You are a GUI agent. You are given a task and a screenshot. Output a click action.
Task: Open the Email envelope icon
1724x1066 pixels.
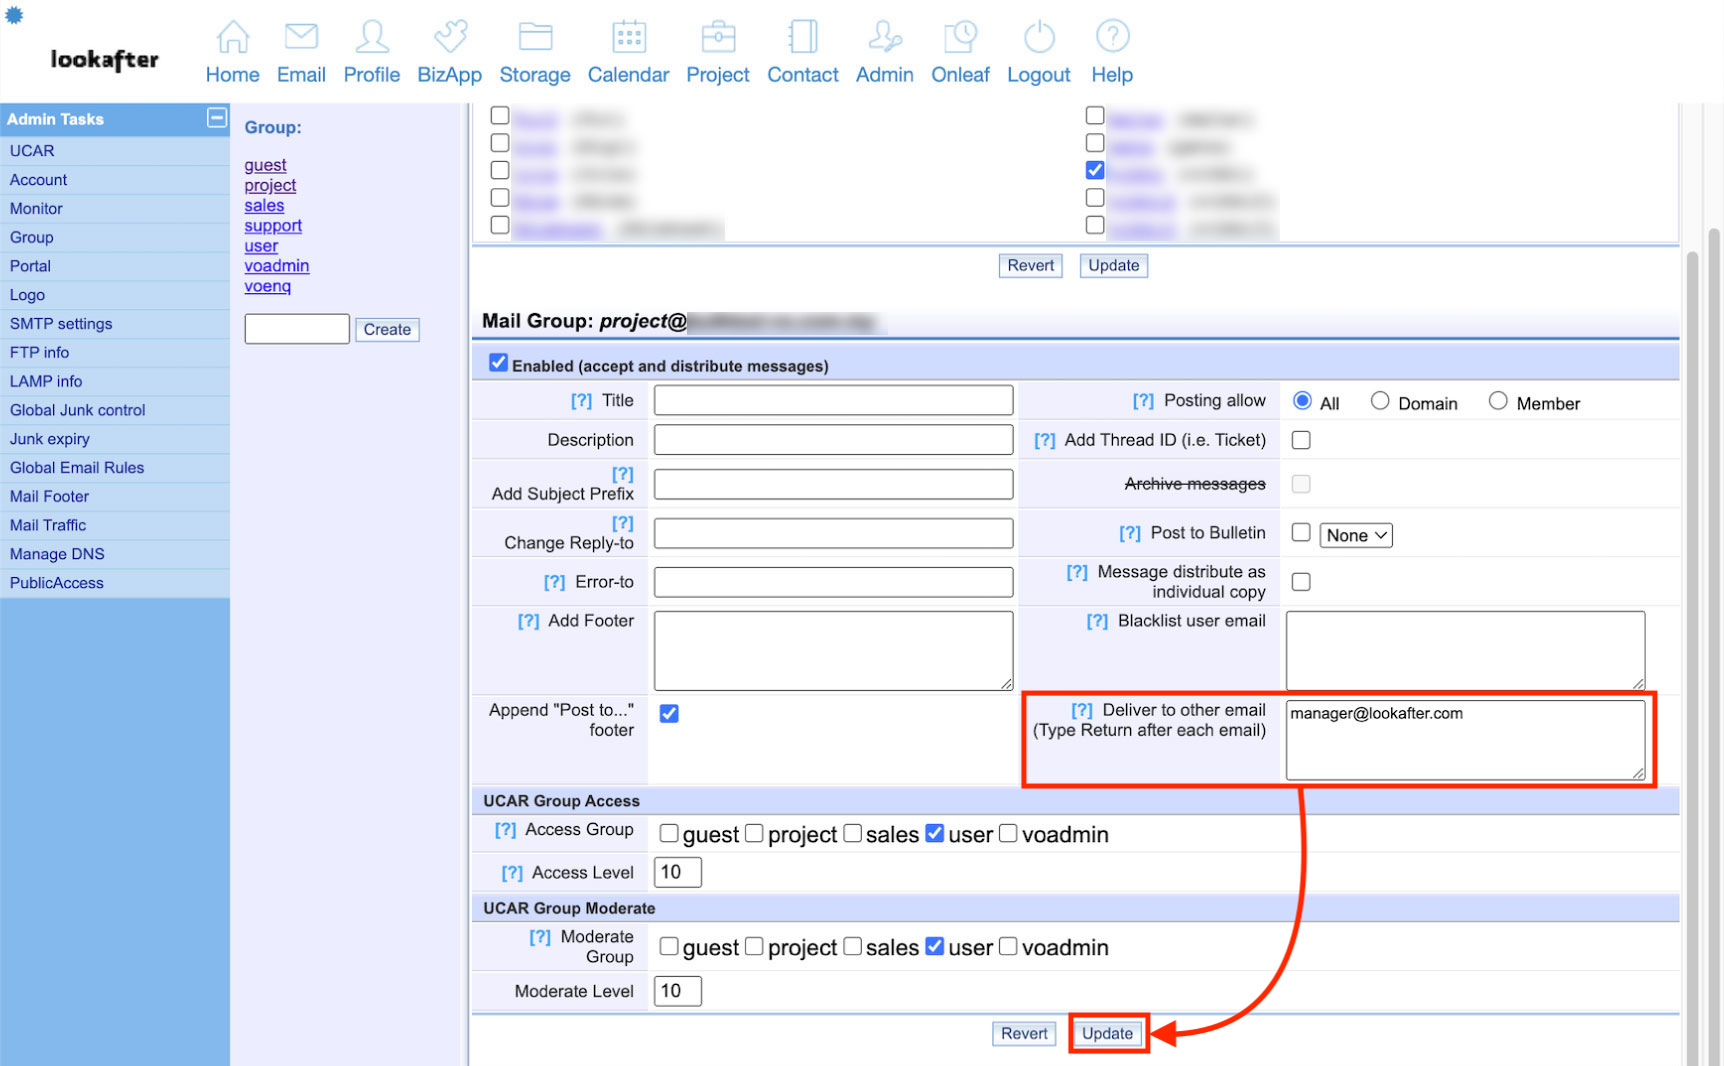click(301, 37)
